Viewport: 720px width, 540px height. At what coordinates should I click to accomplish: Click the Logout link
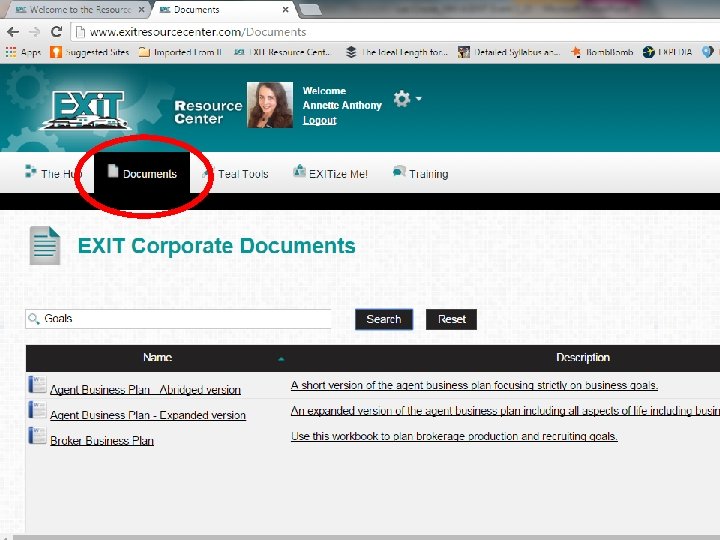320,120
